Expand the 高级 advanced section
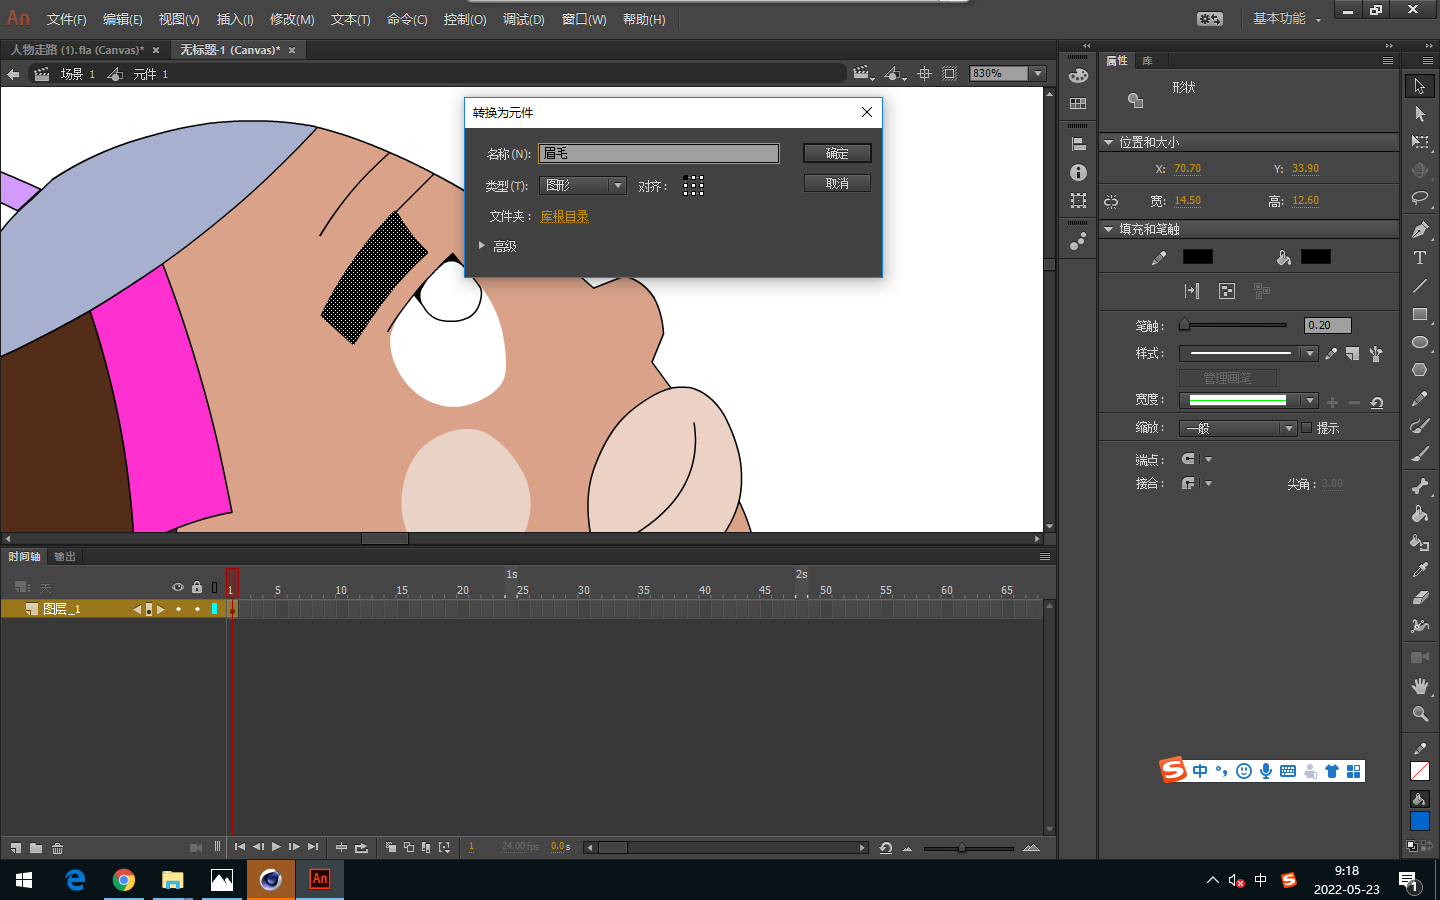 click(482, 246)
